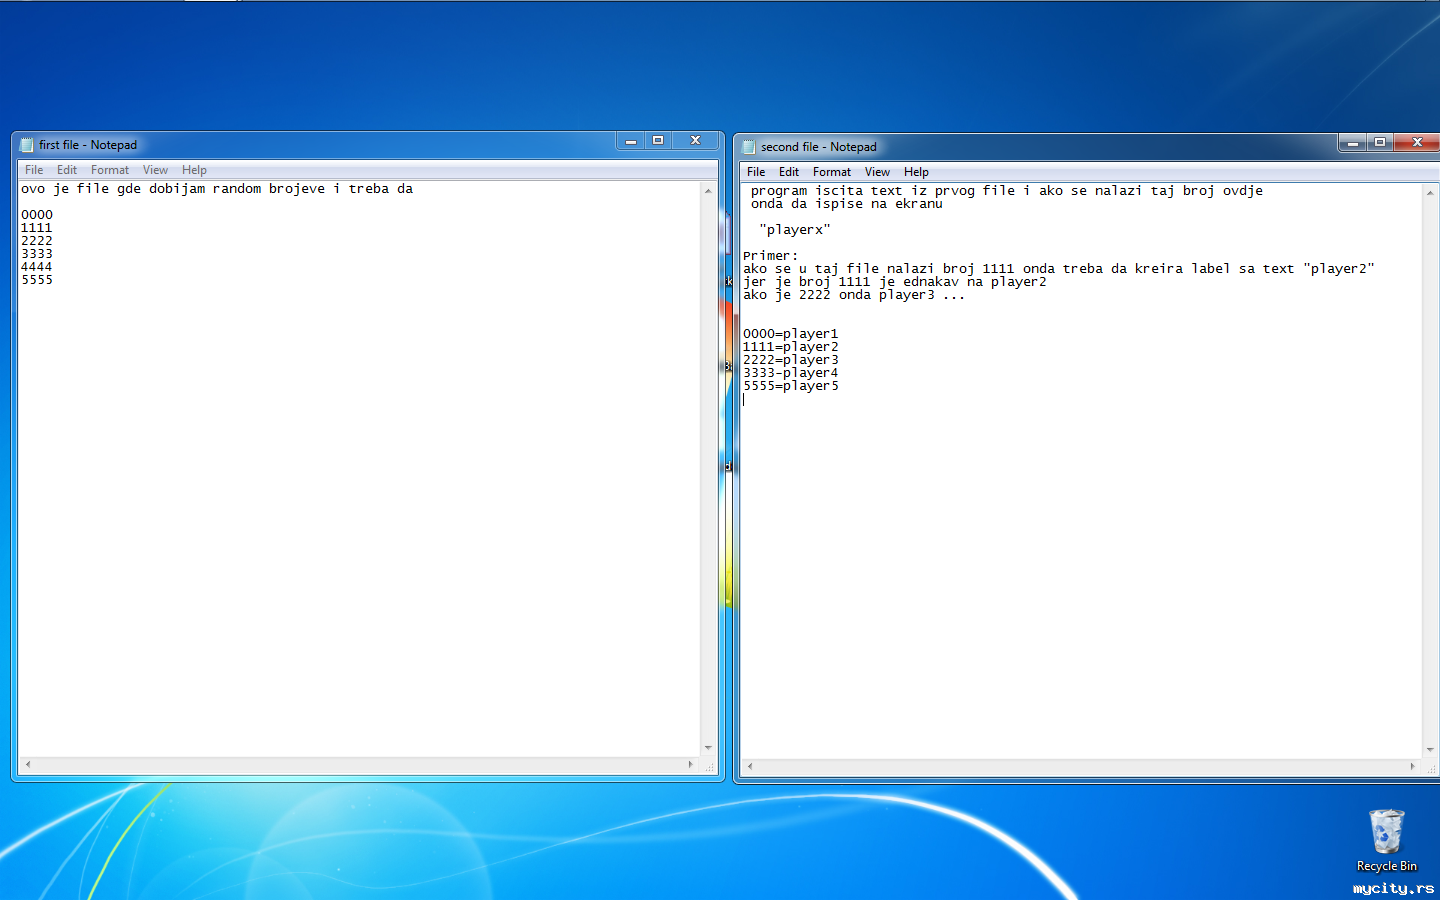Click the left scroll arrow in first file
The image size is (1440, 900).
click(27, 765)
